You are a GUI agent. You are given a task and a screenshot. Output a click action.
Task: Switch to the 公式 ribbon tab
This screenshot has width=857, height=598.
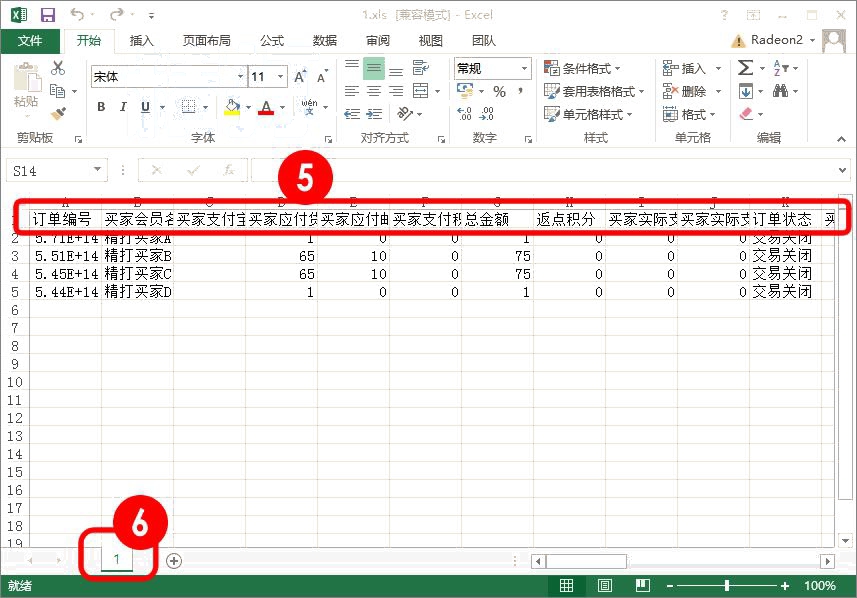(272, 41)
